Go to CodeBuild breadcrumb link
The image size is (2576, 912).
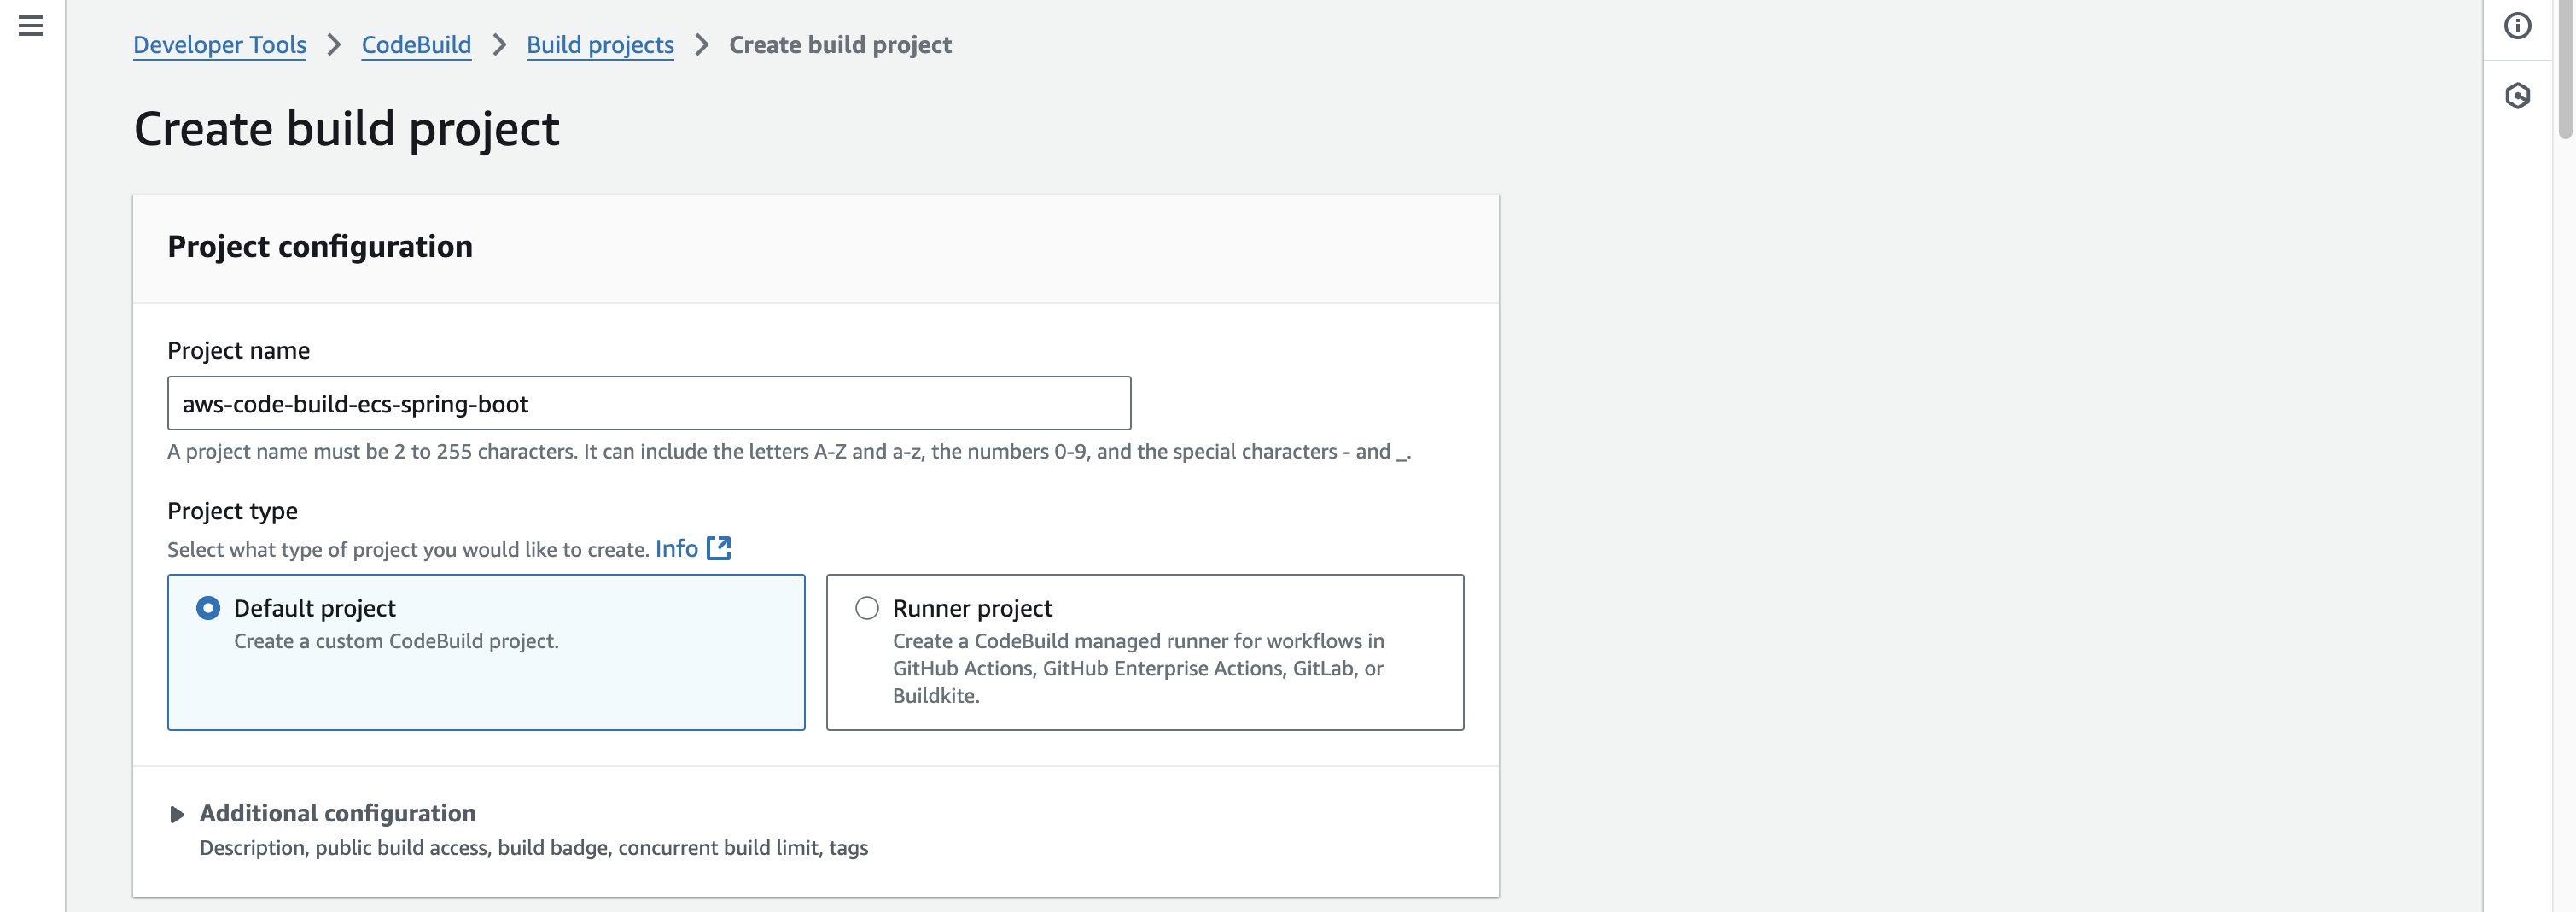pyautogui.click(x=416, y=45)
